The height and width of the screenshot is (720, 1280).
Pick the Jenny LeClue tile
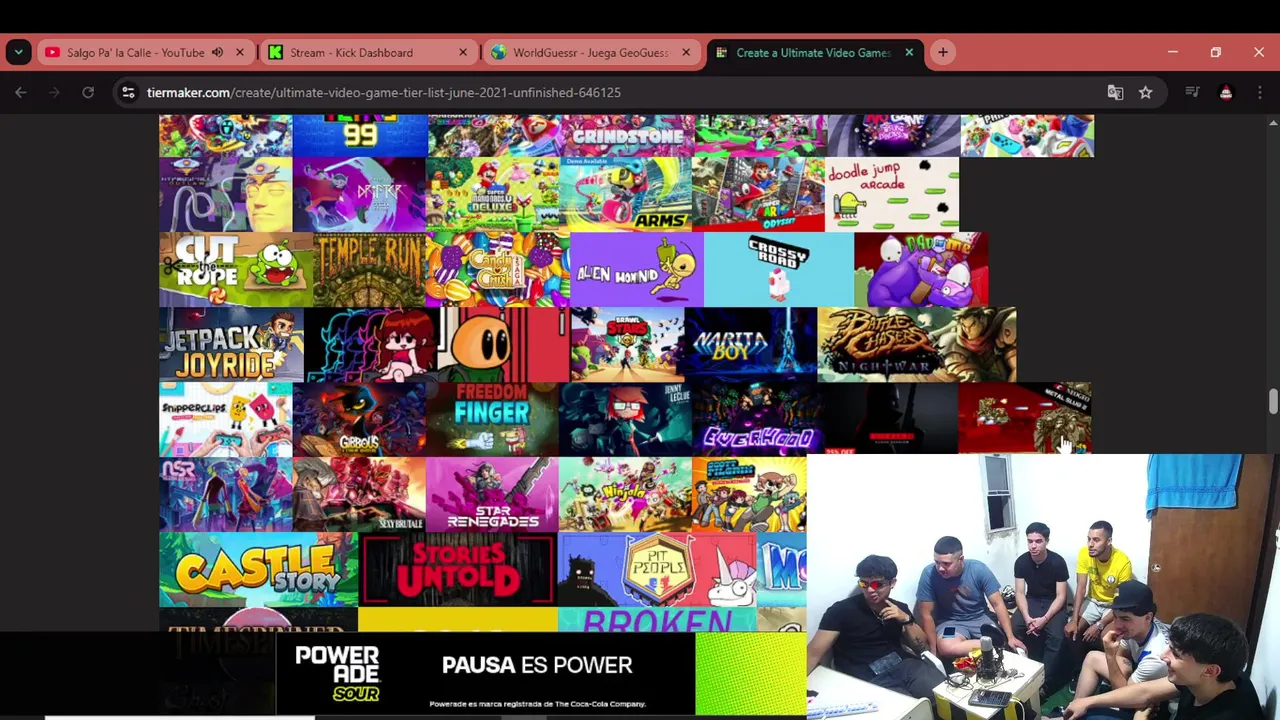(x=625, y=419)
